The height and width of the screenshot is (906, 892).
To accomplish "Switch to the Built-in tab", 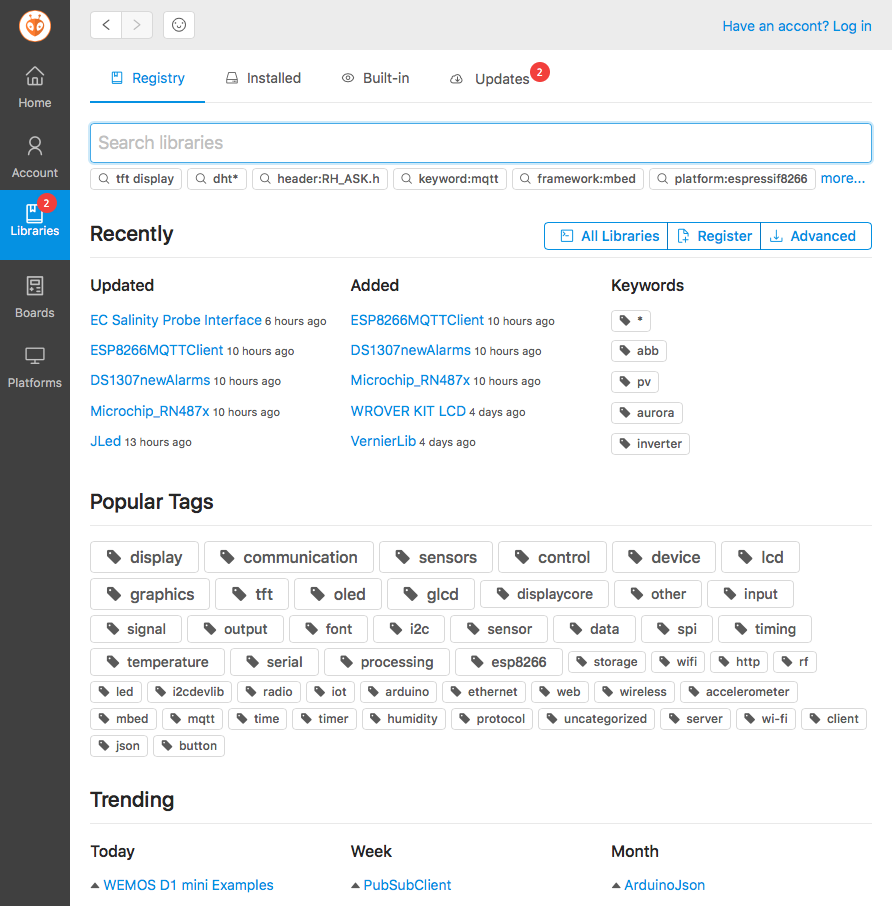I will [x=375, y=78].
